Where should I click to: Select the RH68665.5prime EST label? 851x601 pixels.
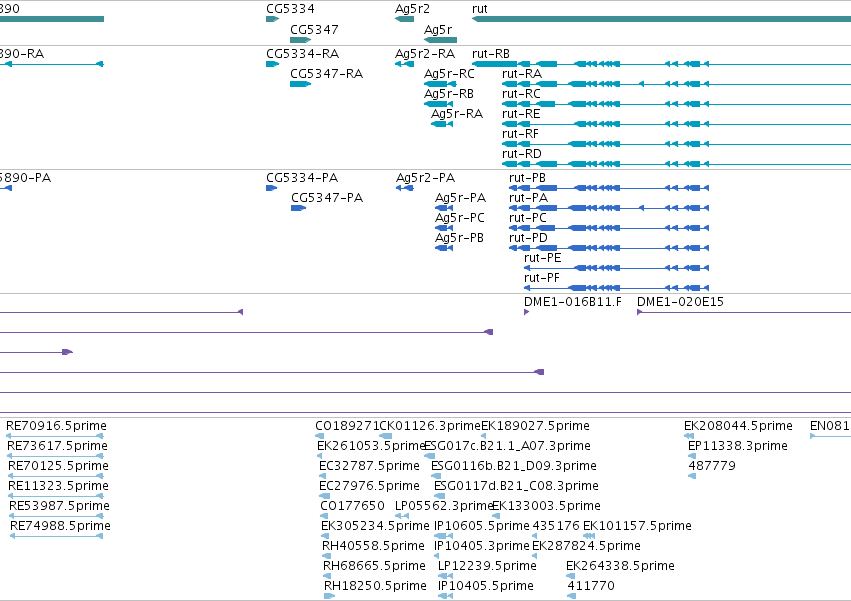(x=374, y=566)
